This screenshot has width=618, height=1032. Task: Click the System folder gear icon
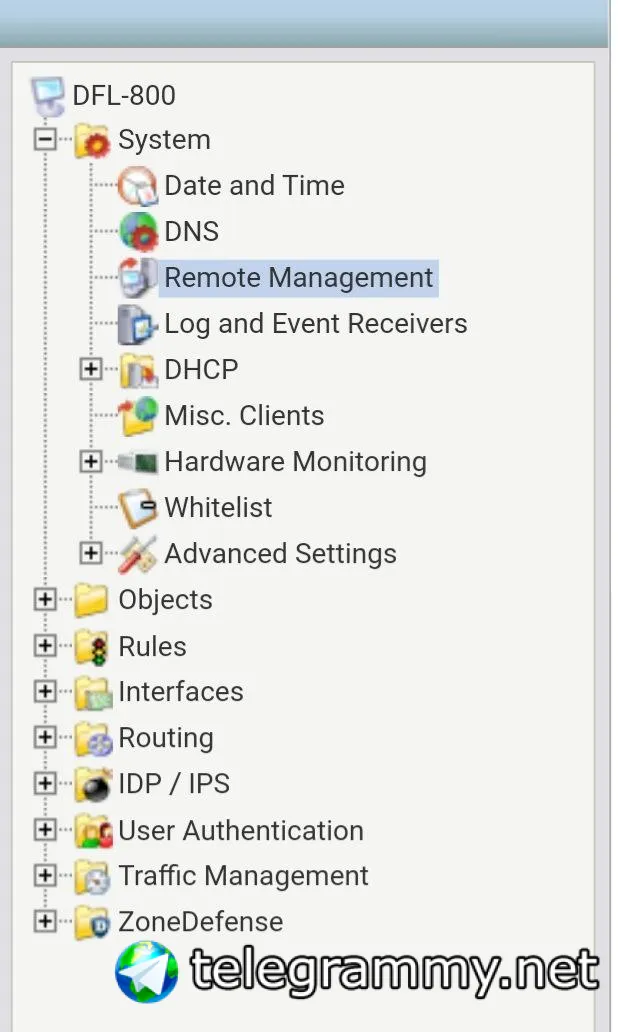(x=92, y=140)
